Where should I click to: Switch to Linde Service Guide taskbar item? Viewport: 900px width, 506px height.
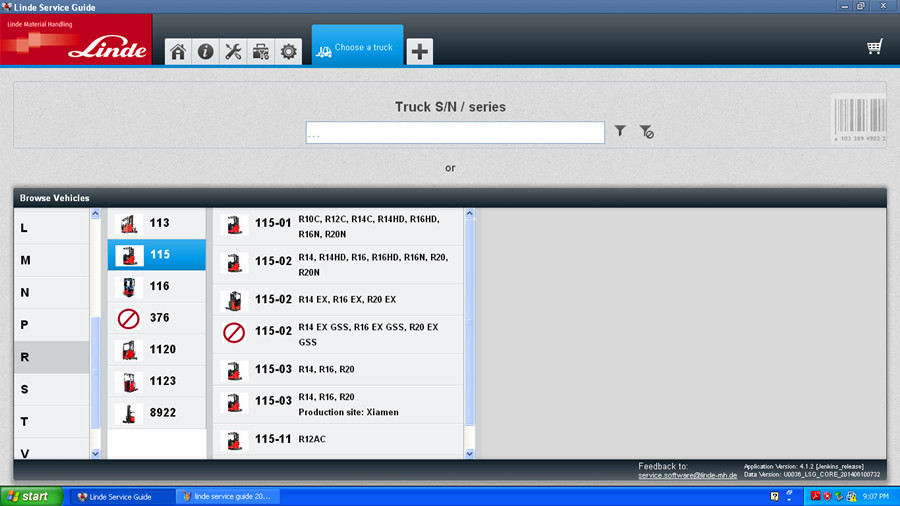pyautogui.click(x=121, y=497)
